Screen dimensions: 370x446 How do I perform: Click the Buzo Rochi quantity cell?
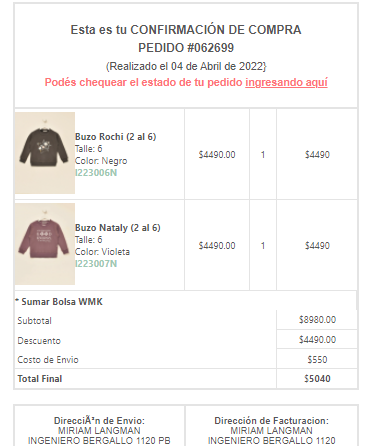263,155
